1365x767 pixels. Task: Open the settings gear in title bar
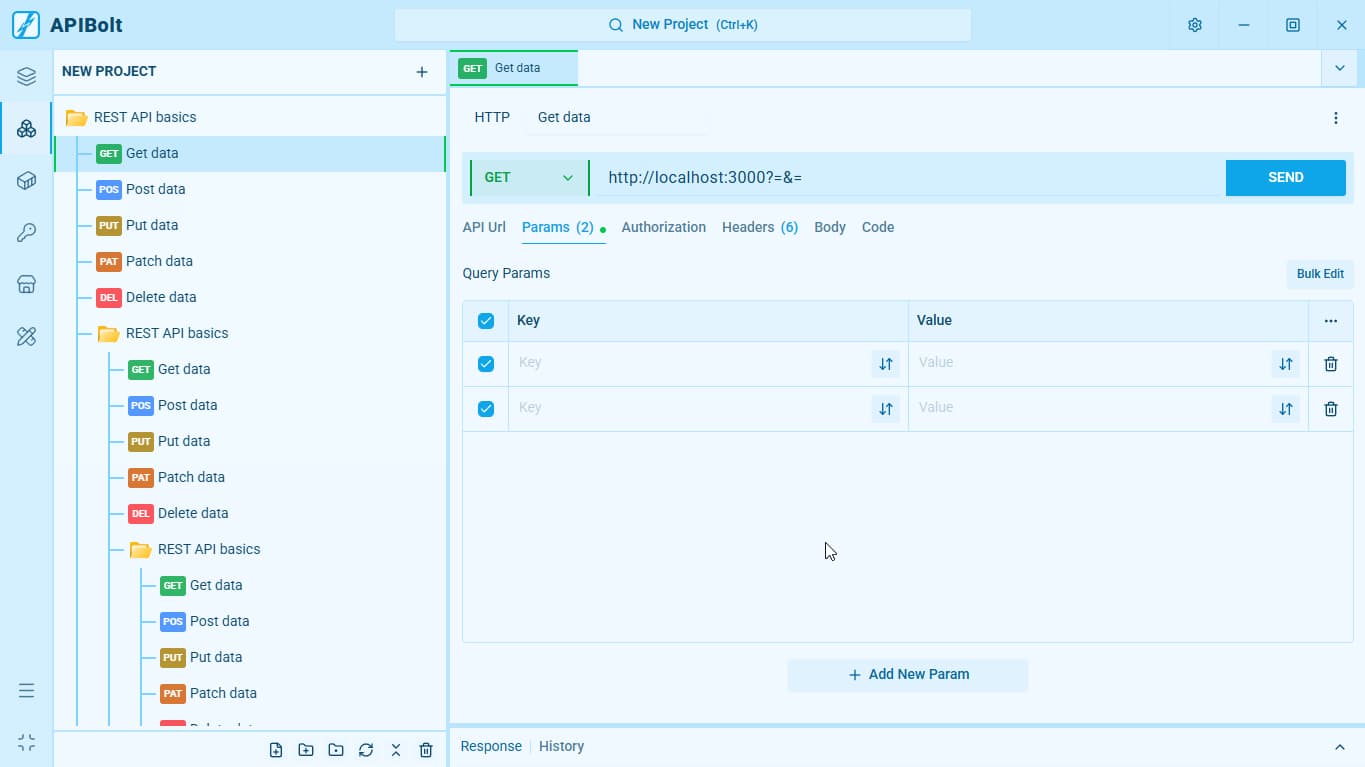pyautogui.click(x=1194, y=25)
